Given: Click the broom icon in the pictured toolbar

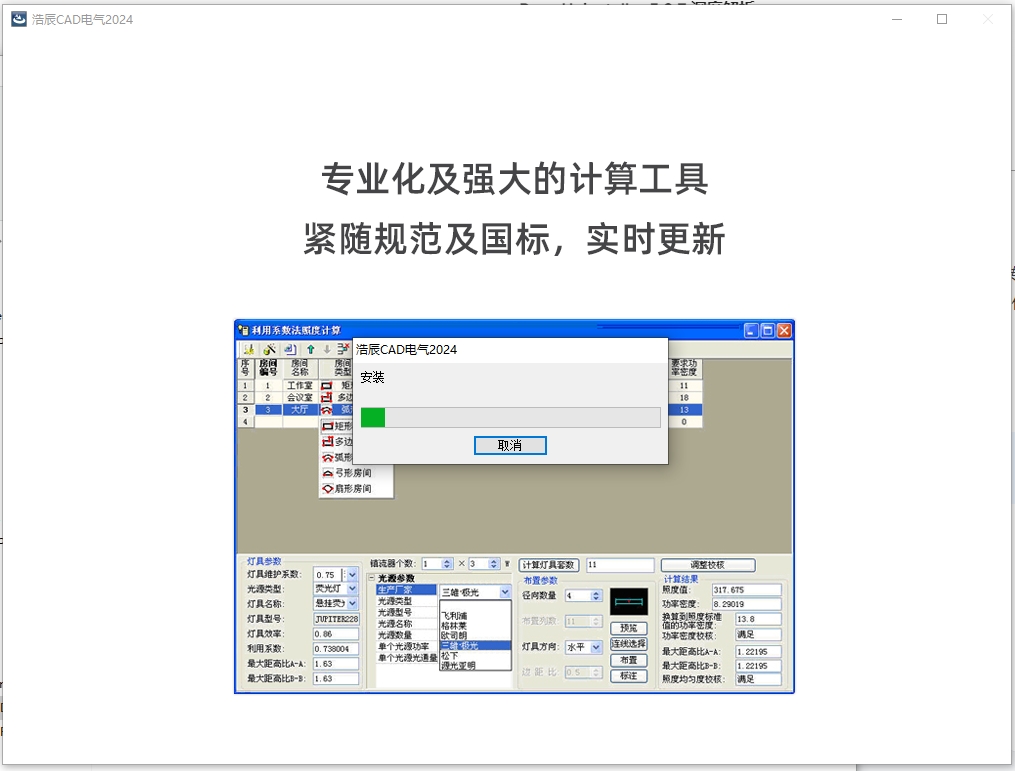Looking at the screenshot, I should point(249,350).
